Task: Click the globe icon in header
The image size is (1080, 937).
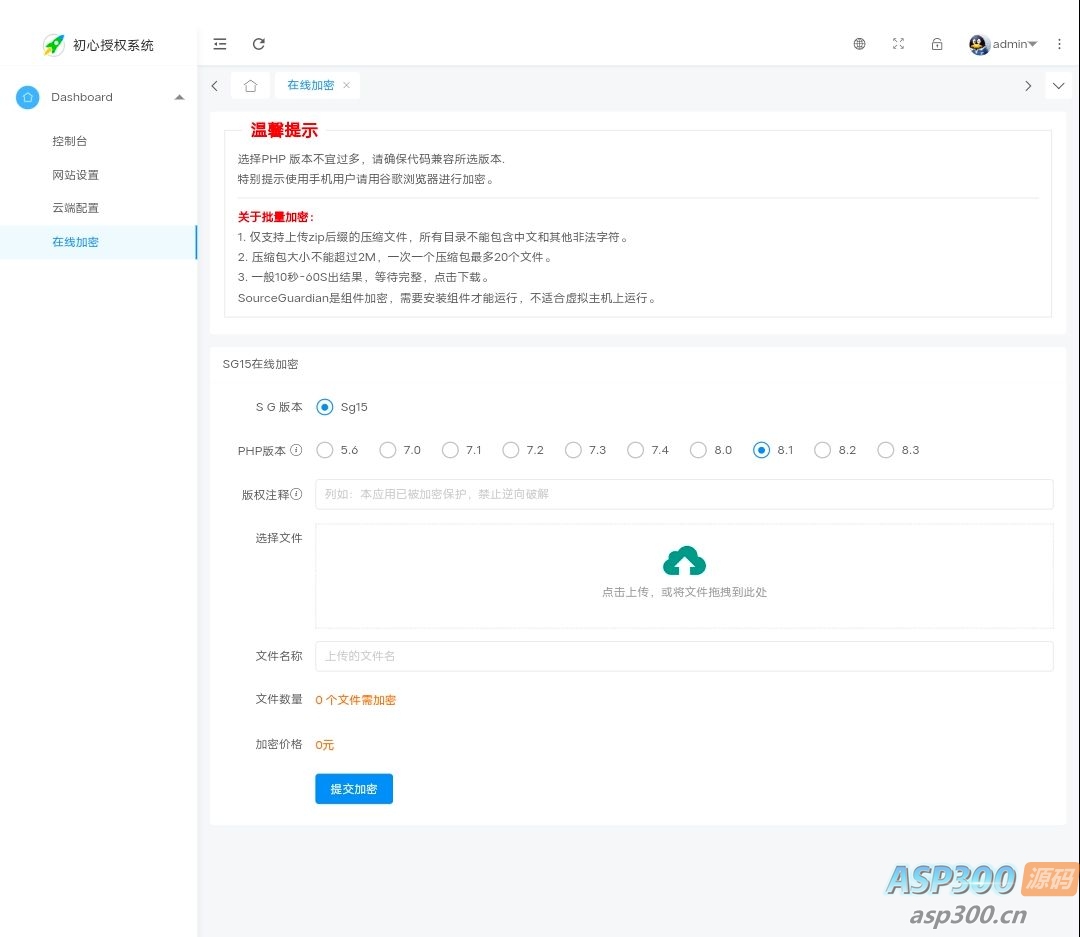Action: (x=859, y=44)
